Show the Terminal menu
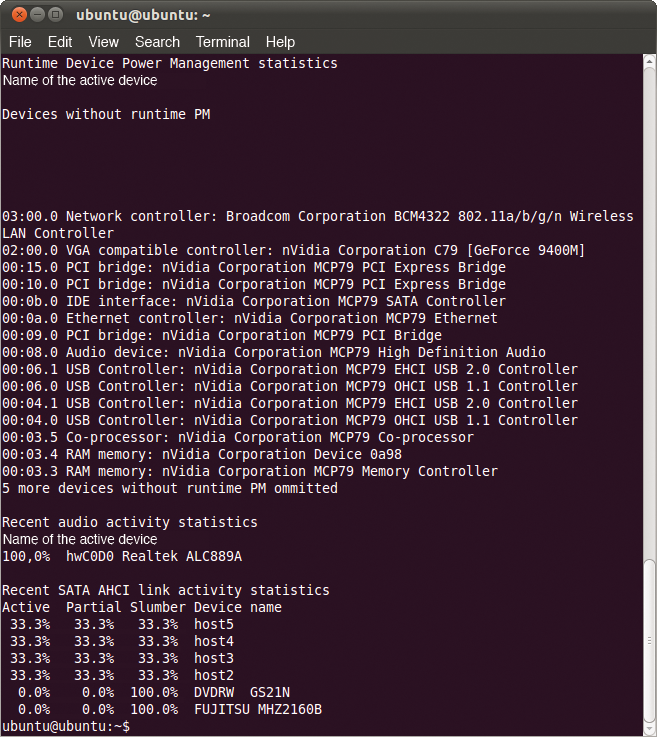 tap(222, 42)
